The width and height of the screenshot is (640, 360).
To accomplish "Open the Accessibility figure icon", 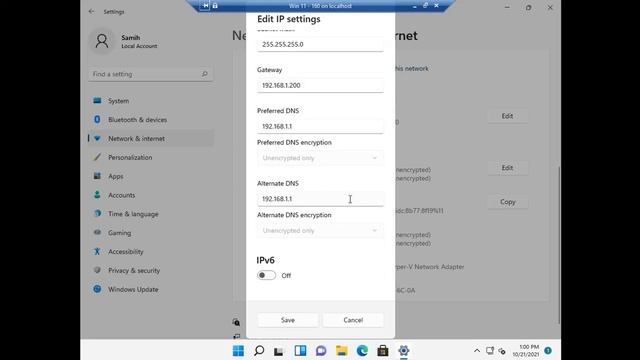I will [97, 251].
